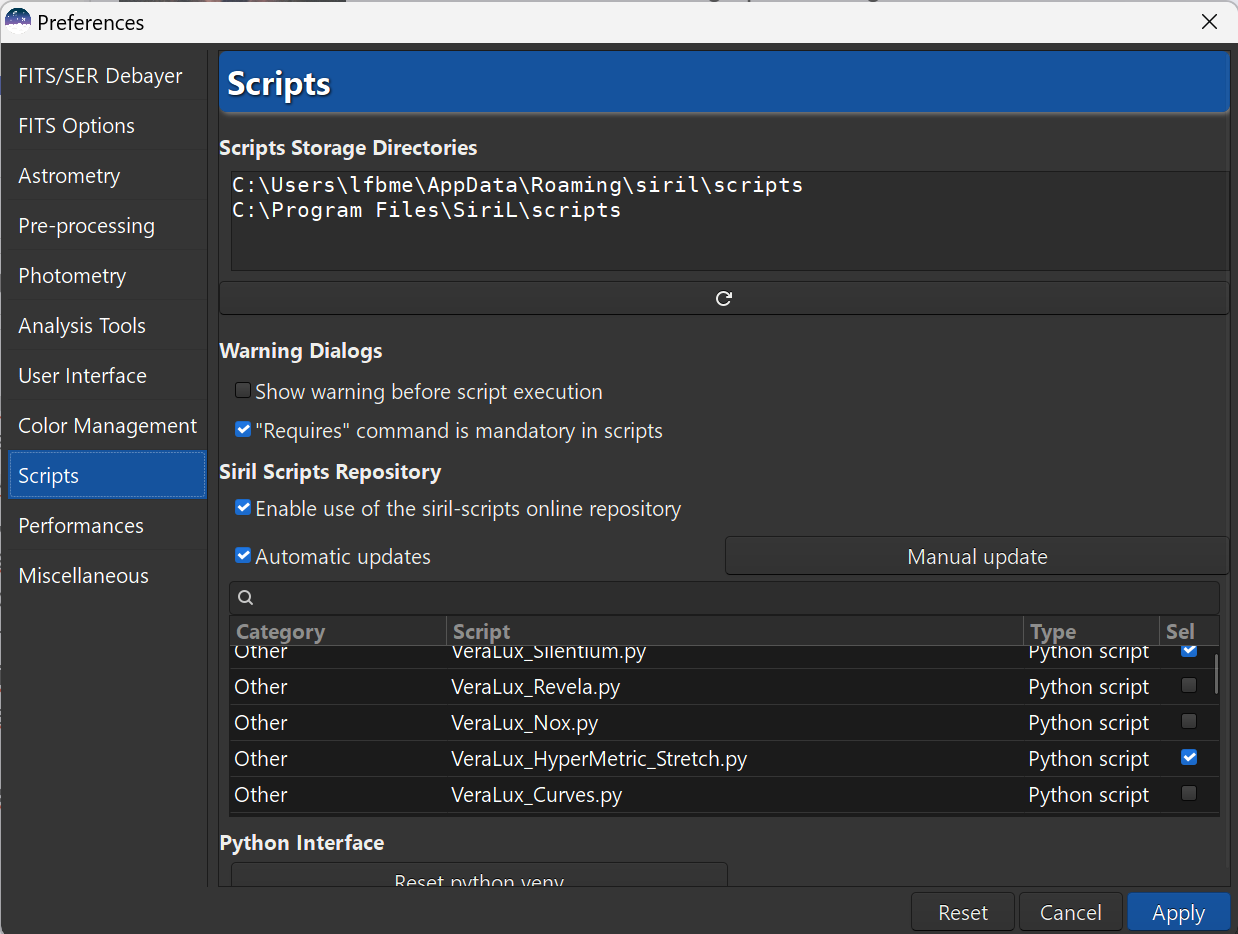Image resolution: width=1238 pixels, height=934 pixels.
Task: Uncheck VeraLux_Silentium.py checkbox
Action: point(1189,651)
